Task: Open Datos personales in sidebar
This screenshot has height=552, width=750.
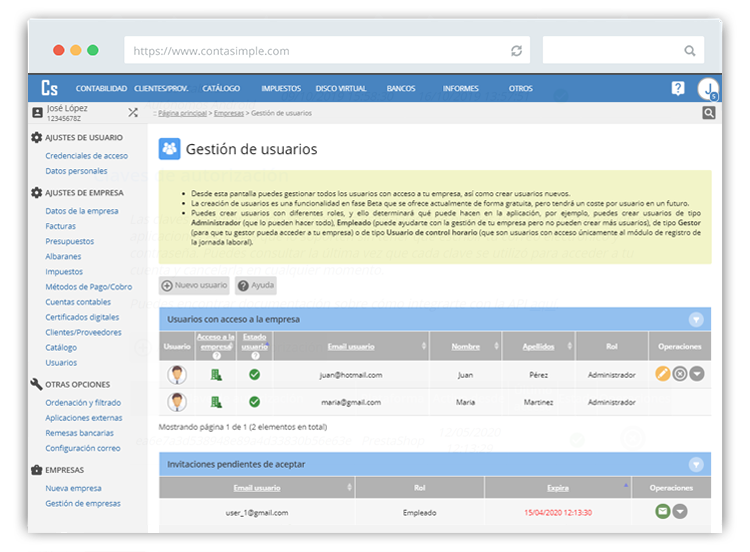Action: coord(76,171)
